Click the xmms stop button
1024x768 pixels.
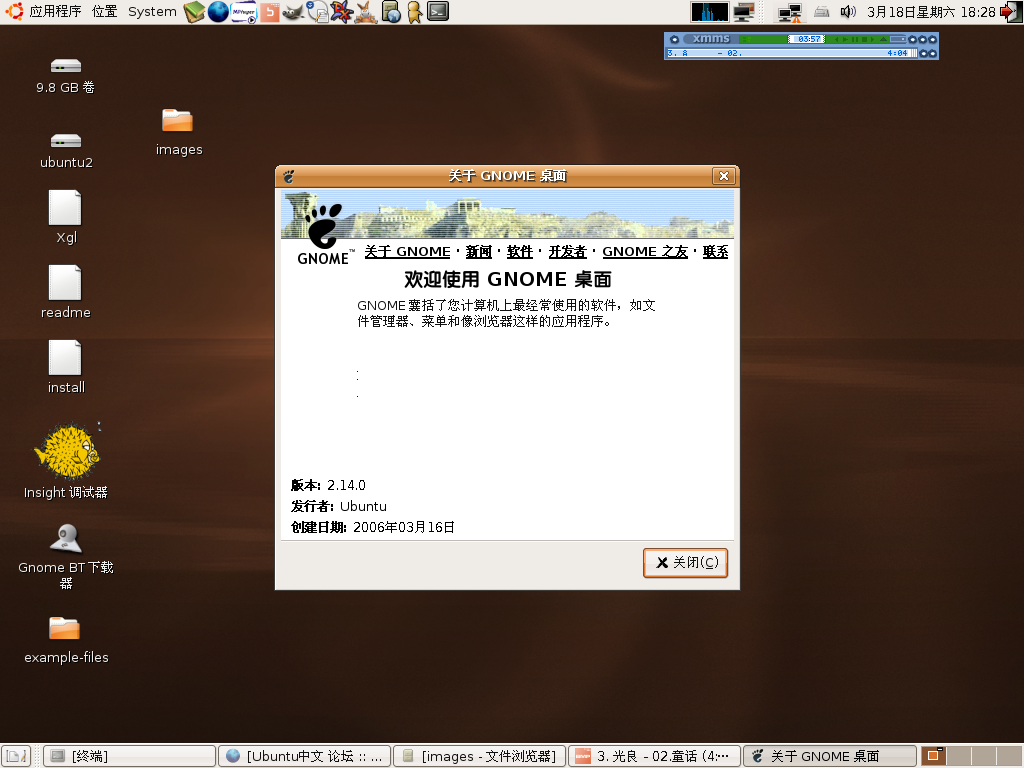click(x=864, y=39)
